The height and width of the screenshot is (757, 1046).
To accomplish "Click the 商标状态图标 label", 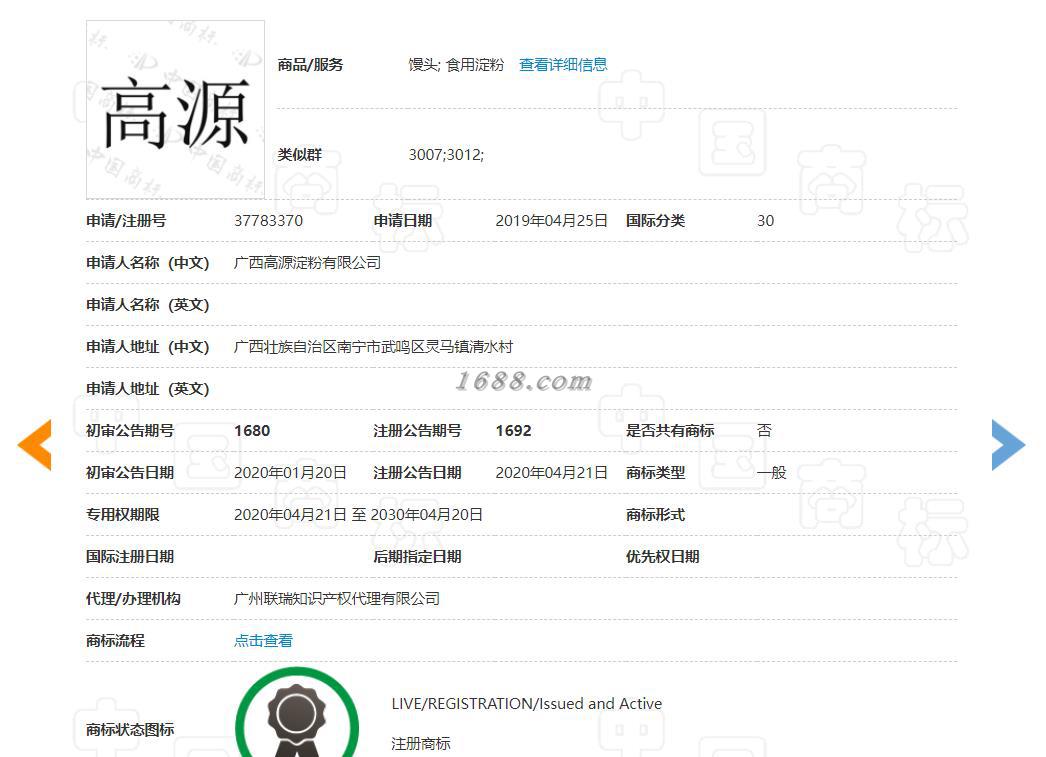I will click(x=130, y=730).
